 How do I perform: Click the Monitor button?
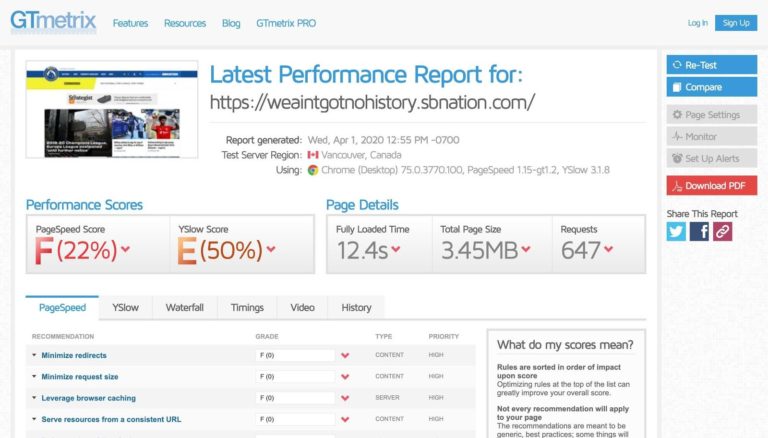coord(712,137)
